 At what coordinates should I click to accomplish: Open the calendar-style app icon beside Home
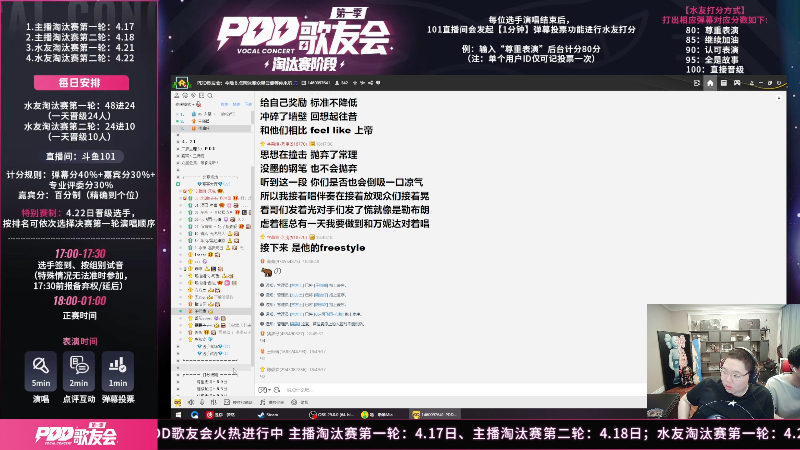(724, 83)
